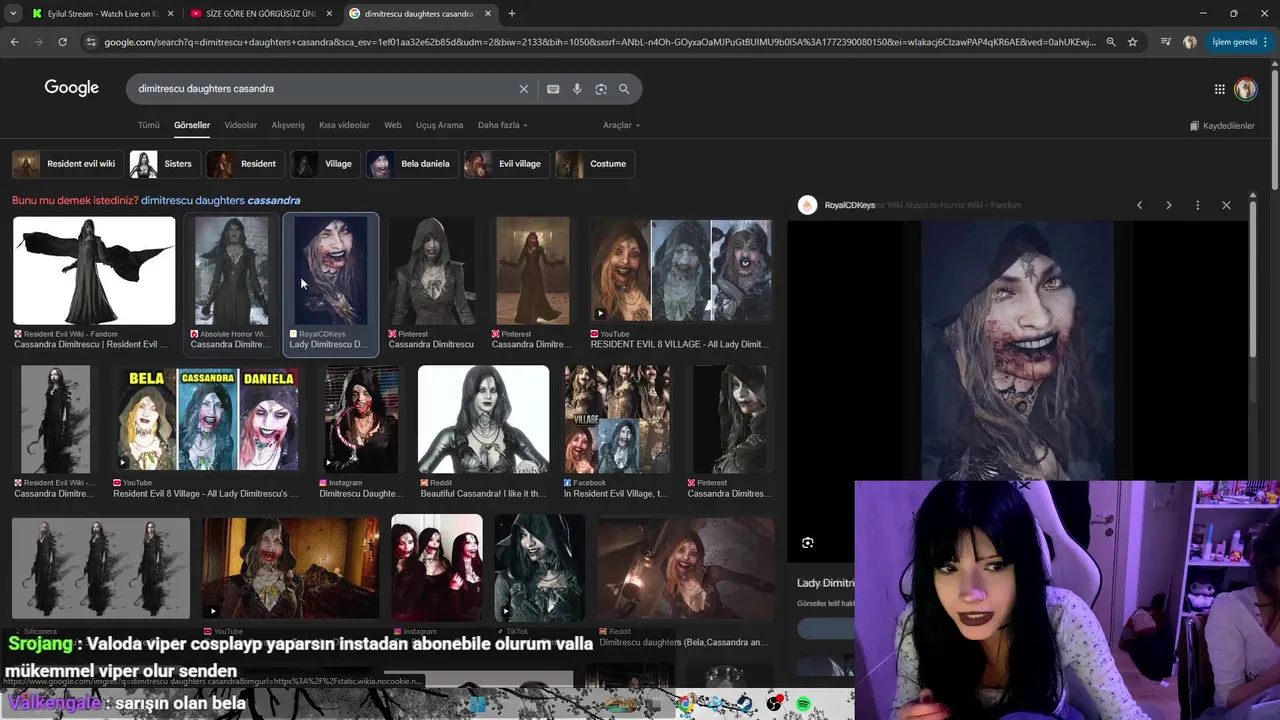Filter by the Costume chip

[594, 164]
